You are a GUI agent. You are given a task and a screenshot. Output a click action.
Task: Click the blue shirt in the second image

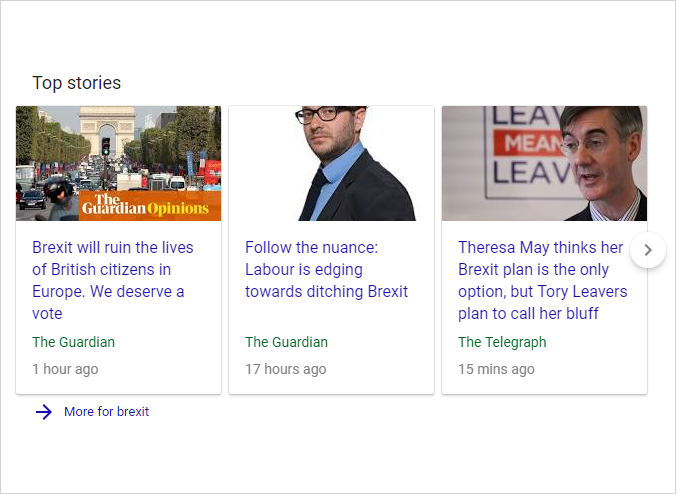pyautogui.click(x=336, y=179)
